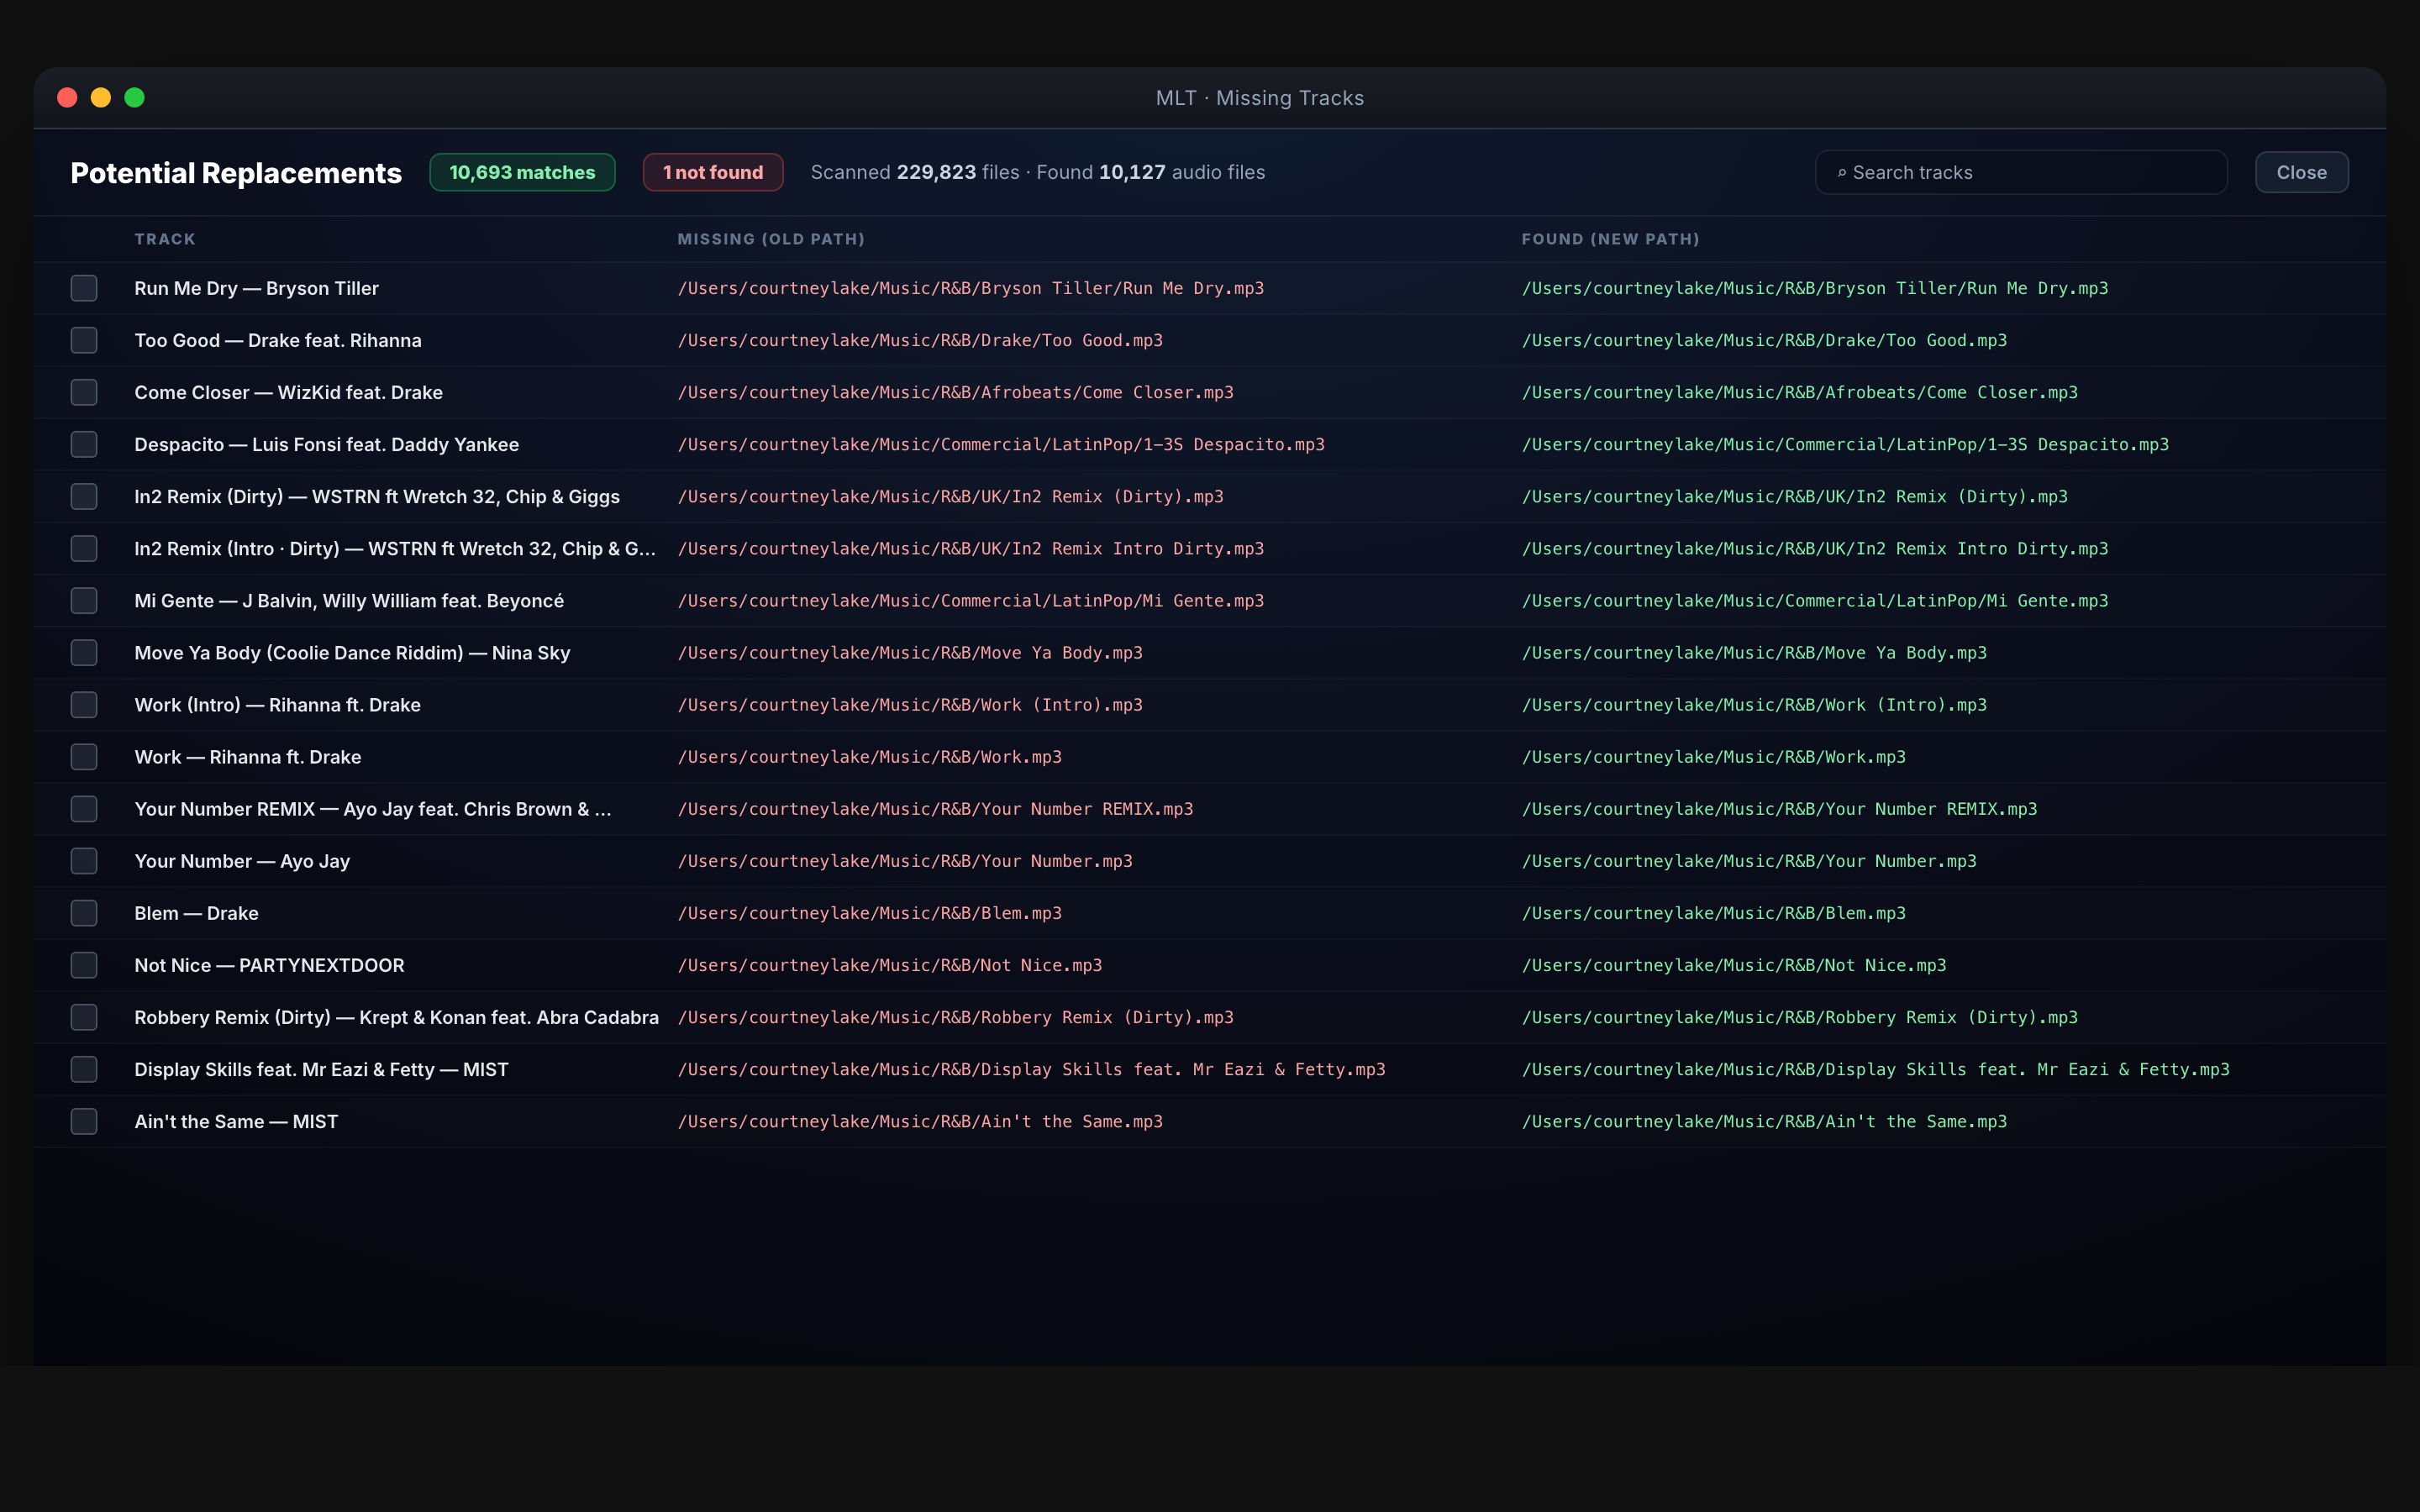This screenshot has width=2420, height=1512.
Task: Select checkbox for Your Number — Ayo Jay
Action: (84, 860)
